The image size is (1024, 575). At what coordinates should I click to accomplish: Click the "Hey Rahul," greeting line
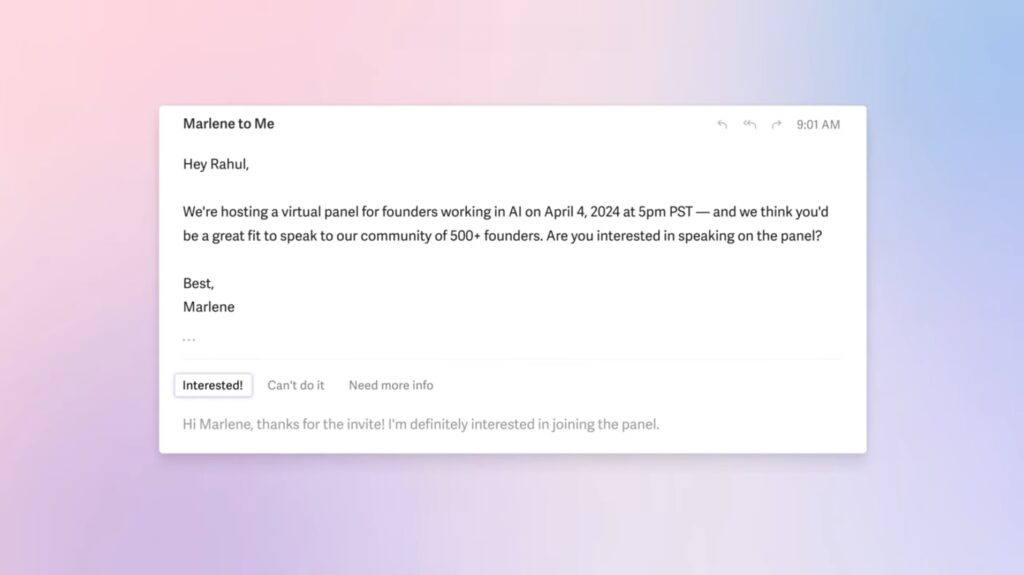click(216, 164)
